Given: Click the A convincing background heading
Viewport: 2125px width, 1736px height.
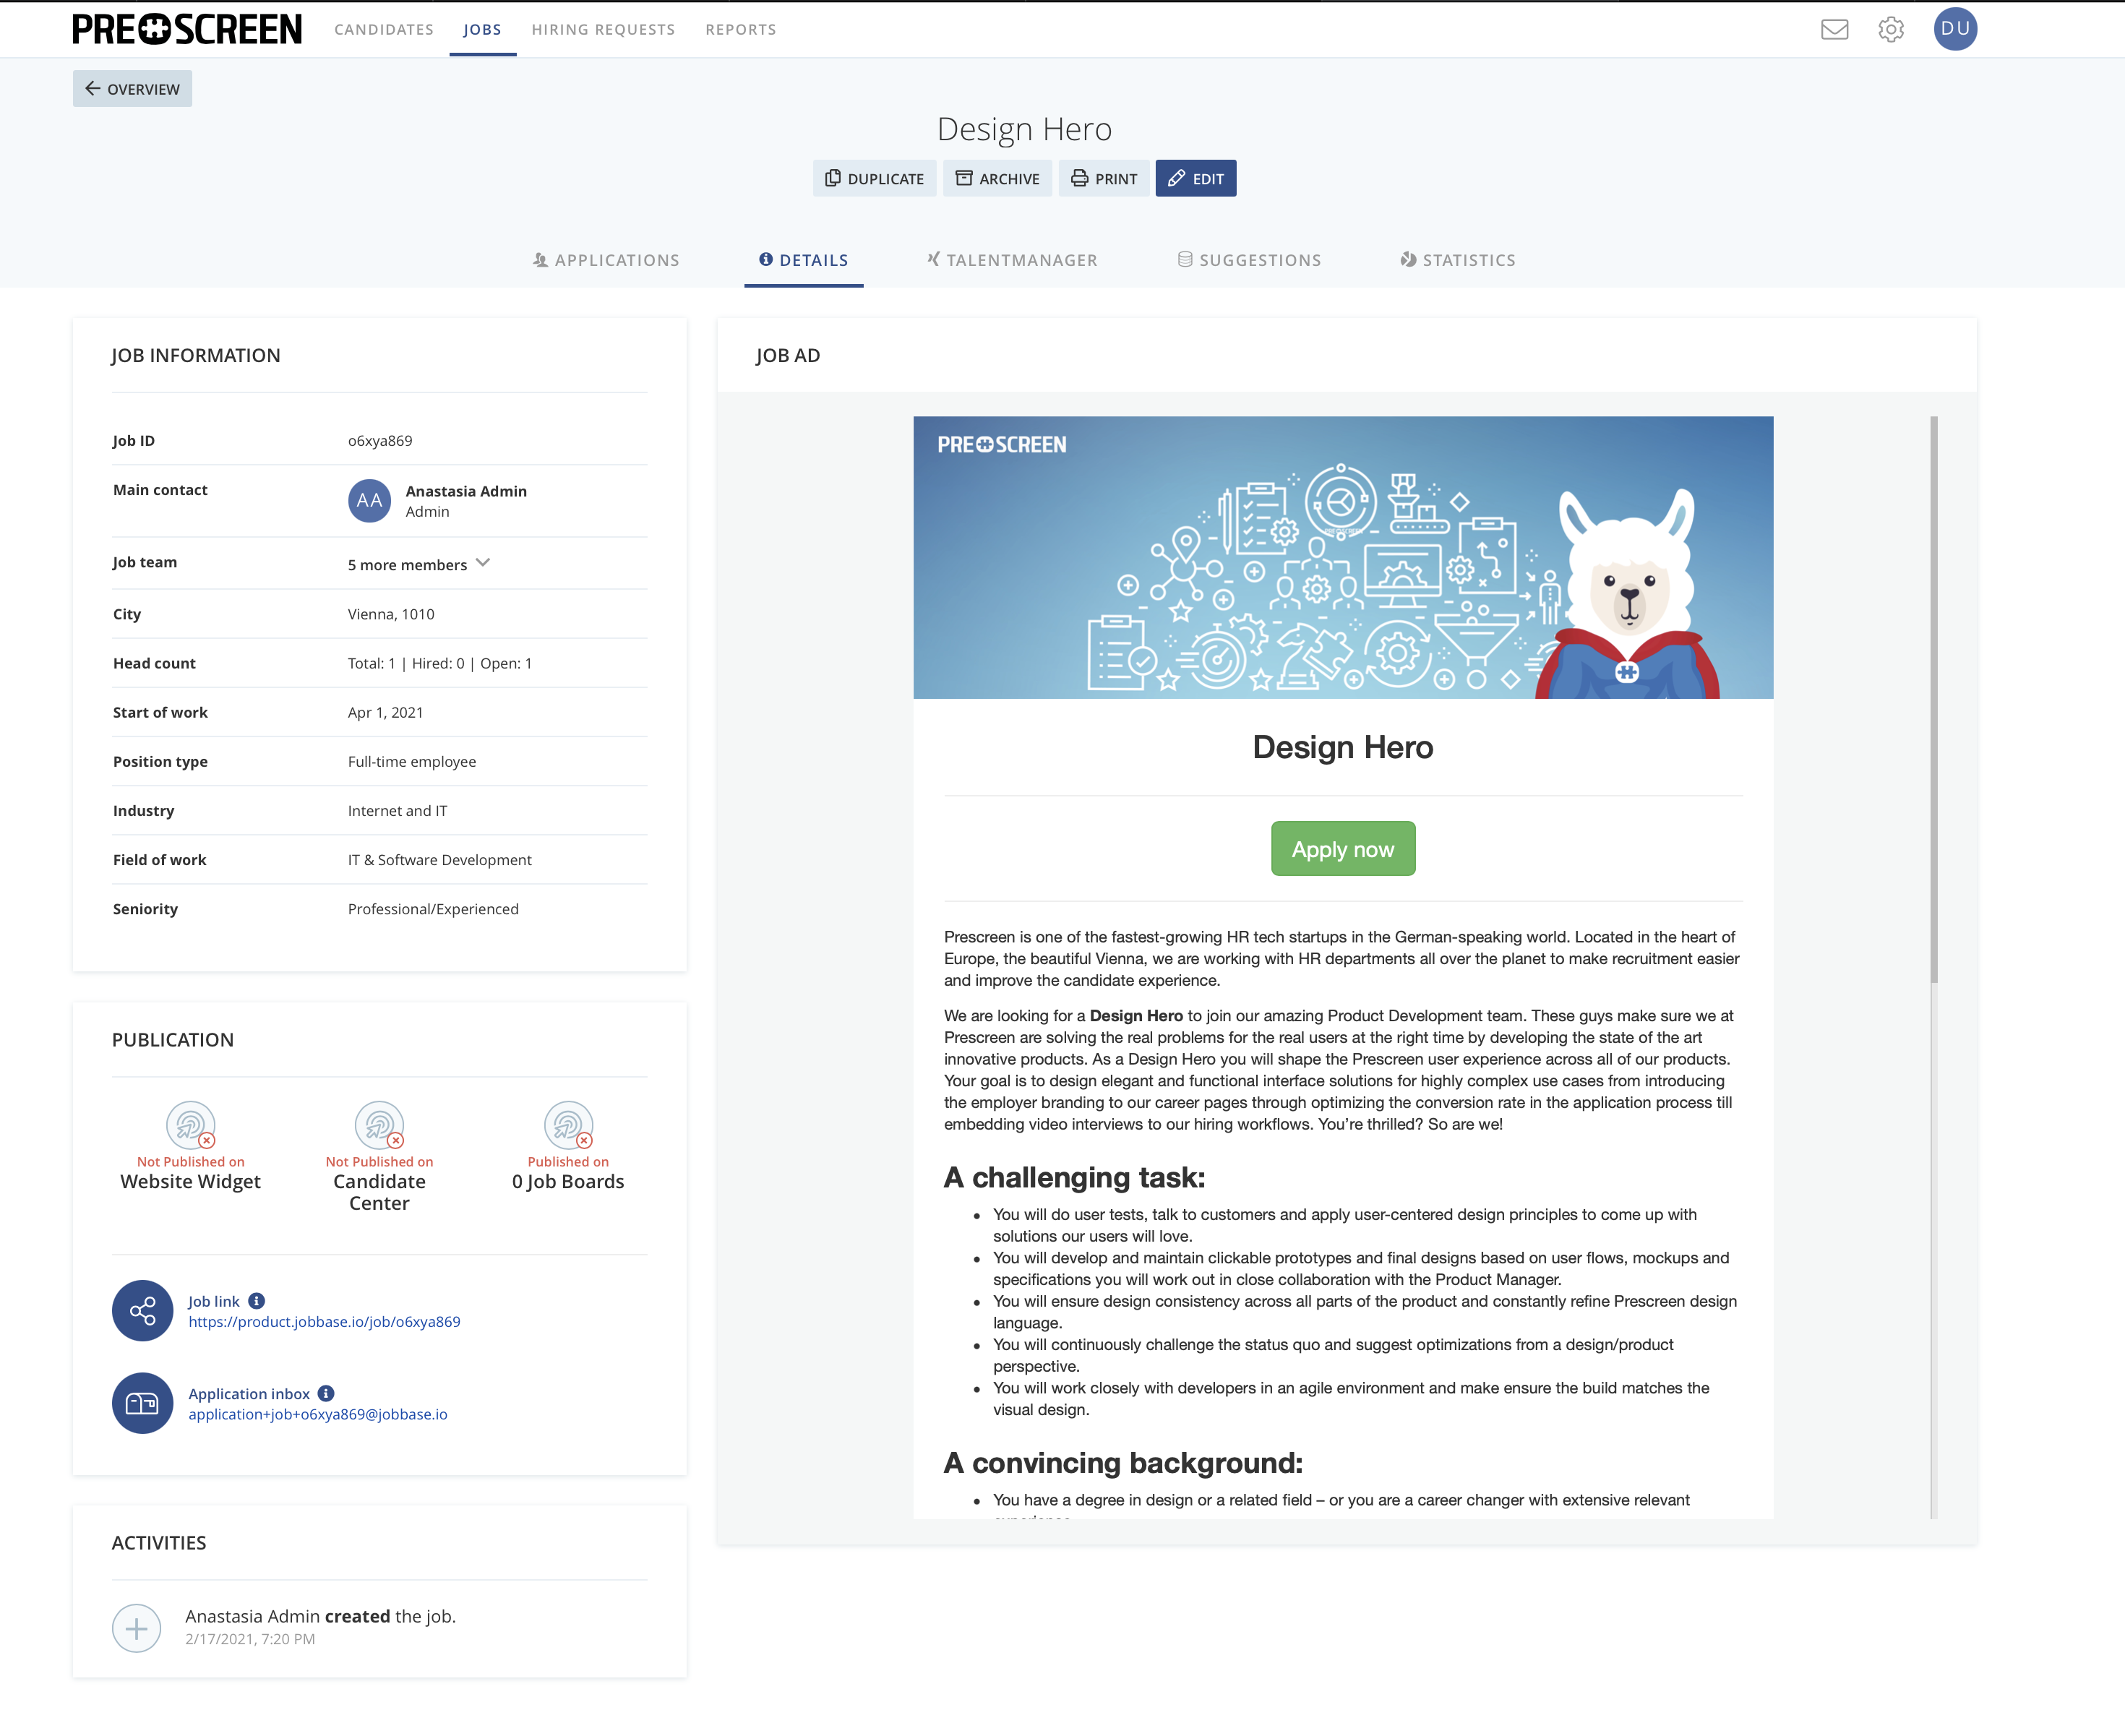Looking at the screenshot, I should [x=1123, y=1463].
